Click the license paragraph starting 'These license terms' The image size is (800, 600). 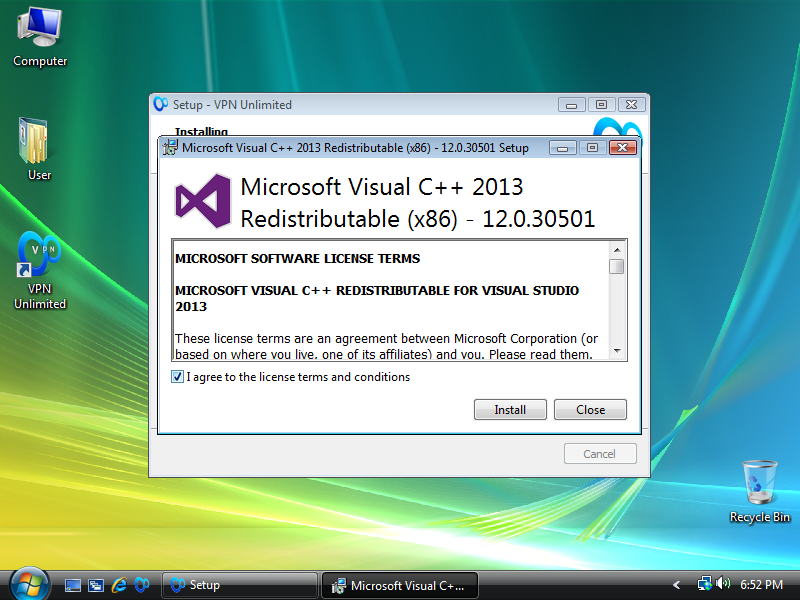pyautogui.click(x=386, y=346)
